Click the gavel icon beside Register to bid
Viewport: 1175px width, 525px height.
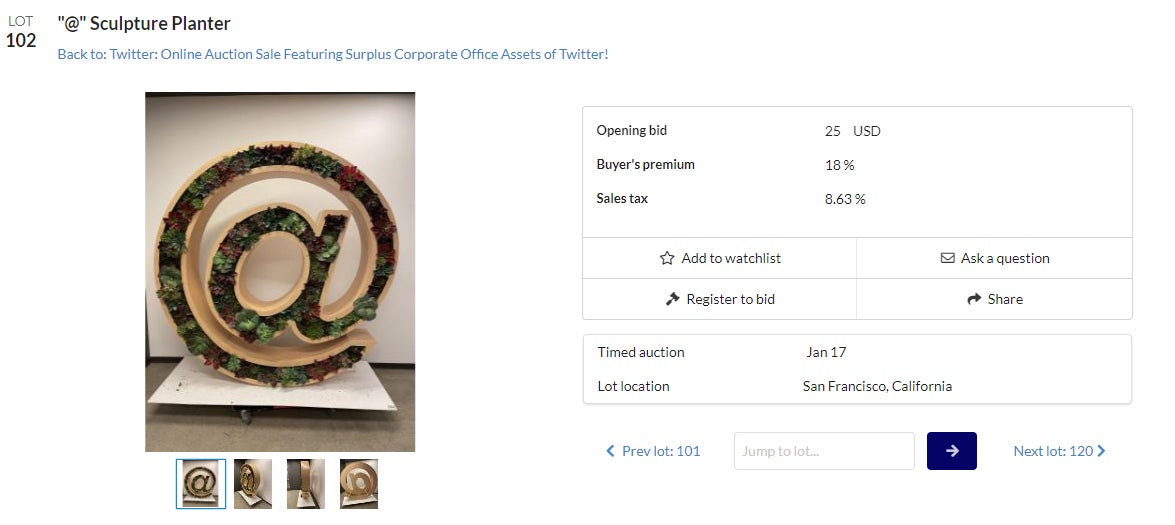673,299
